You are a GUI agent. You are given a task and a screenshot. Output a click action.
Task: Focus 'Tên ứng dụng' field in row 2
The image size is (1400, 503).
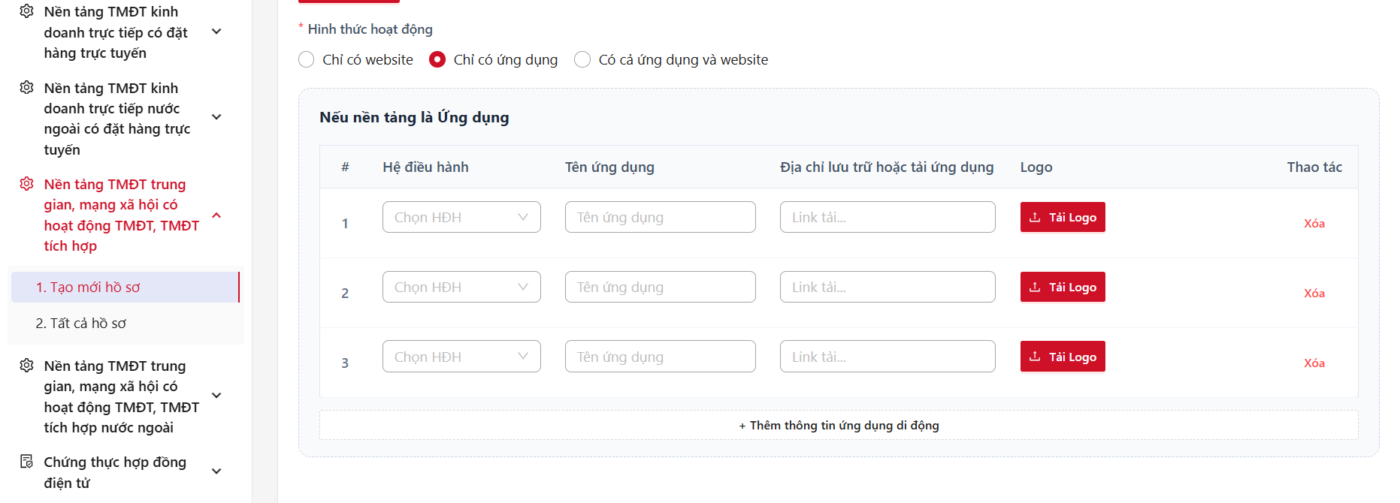pos(660,287)
